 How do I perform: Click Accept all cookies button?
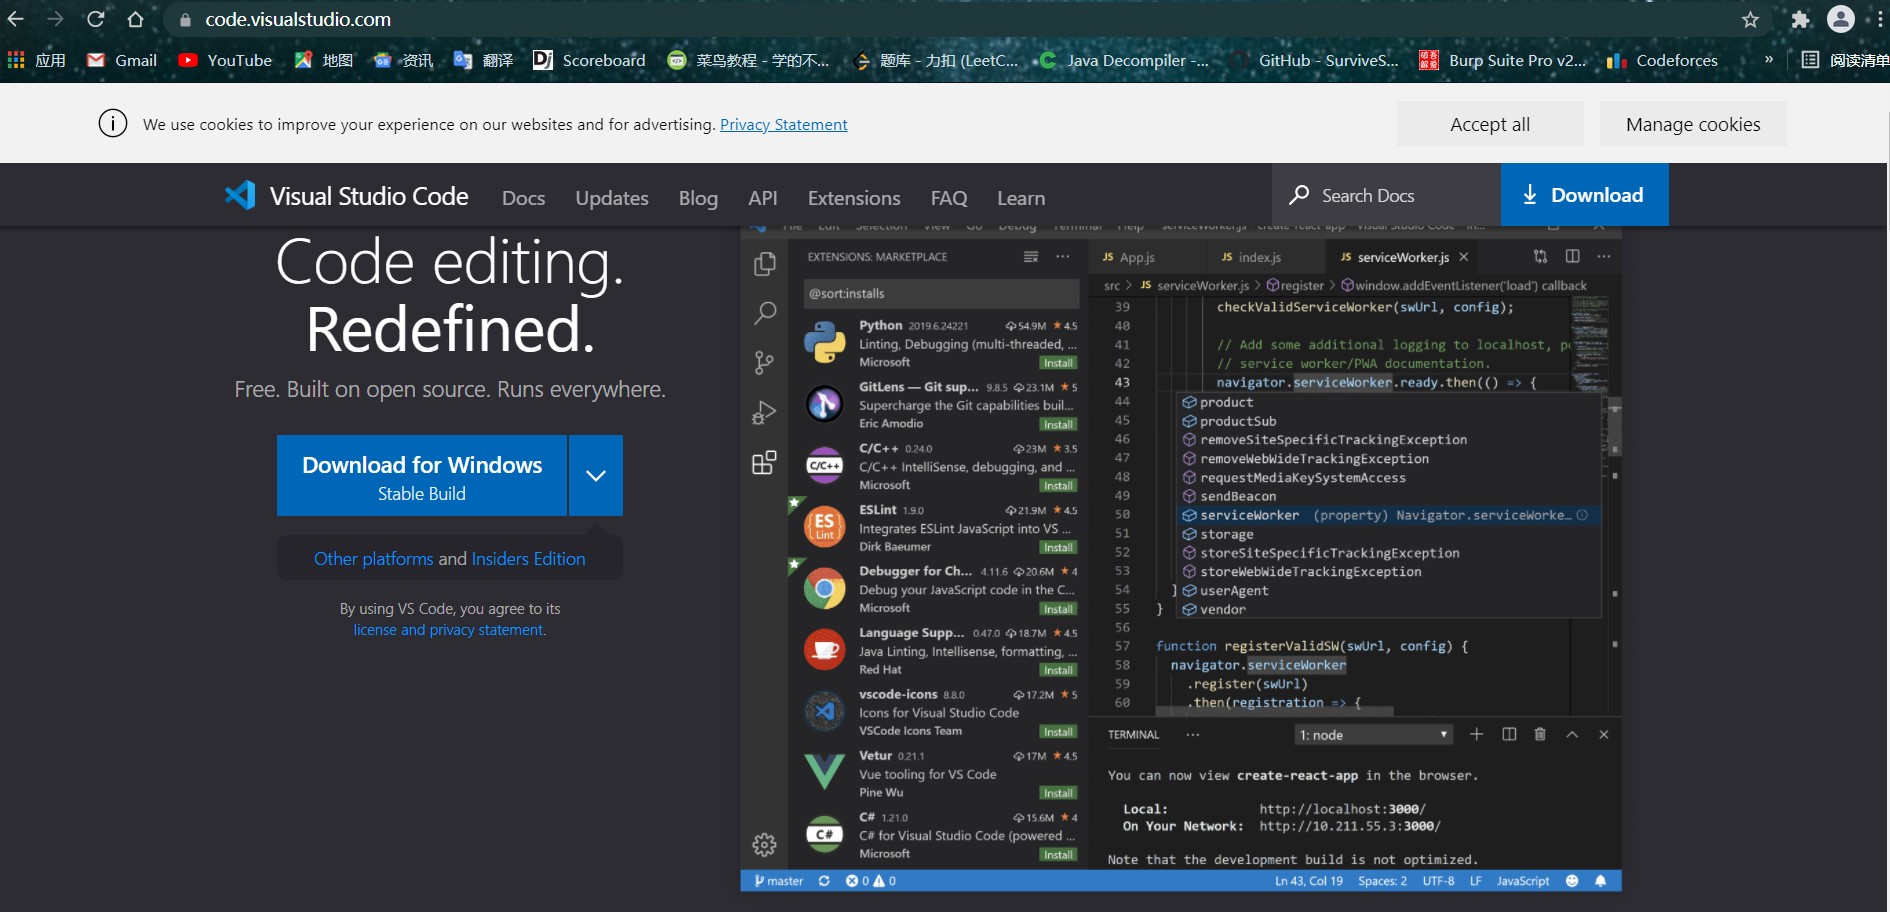point(1490,124)
